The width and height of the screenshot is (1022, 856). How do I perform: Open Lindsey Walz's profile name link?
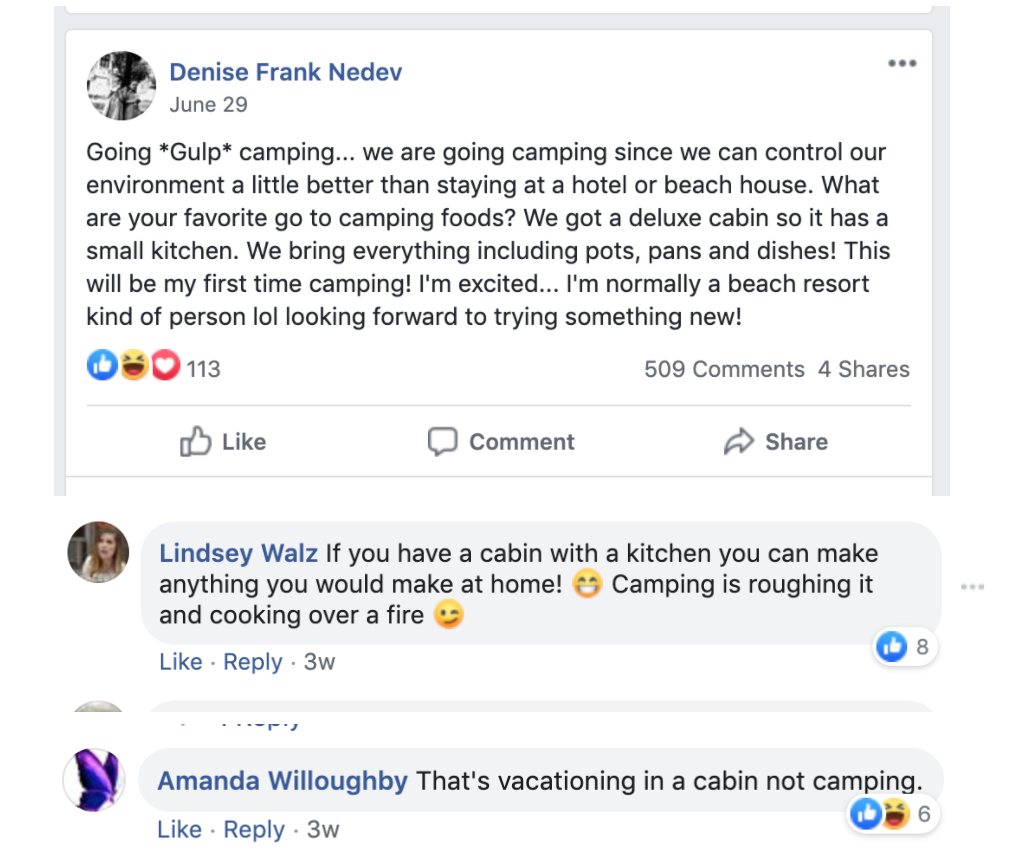point(238,553)
